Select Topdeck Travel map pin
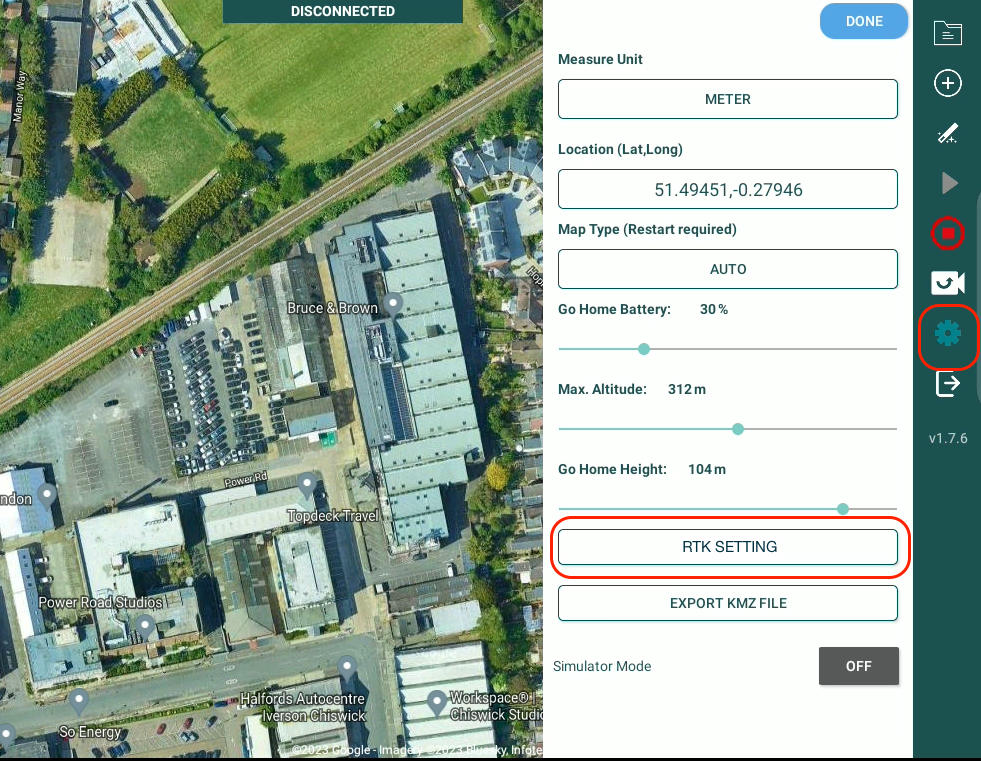 coord(307,485)
